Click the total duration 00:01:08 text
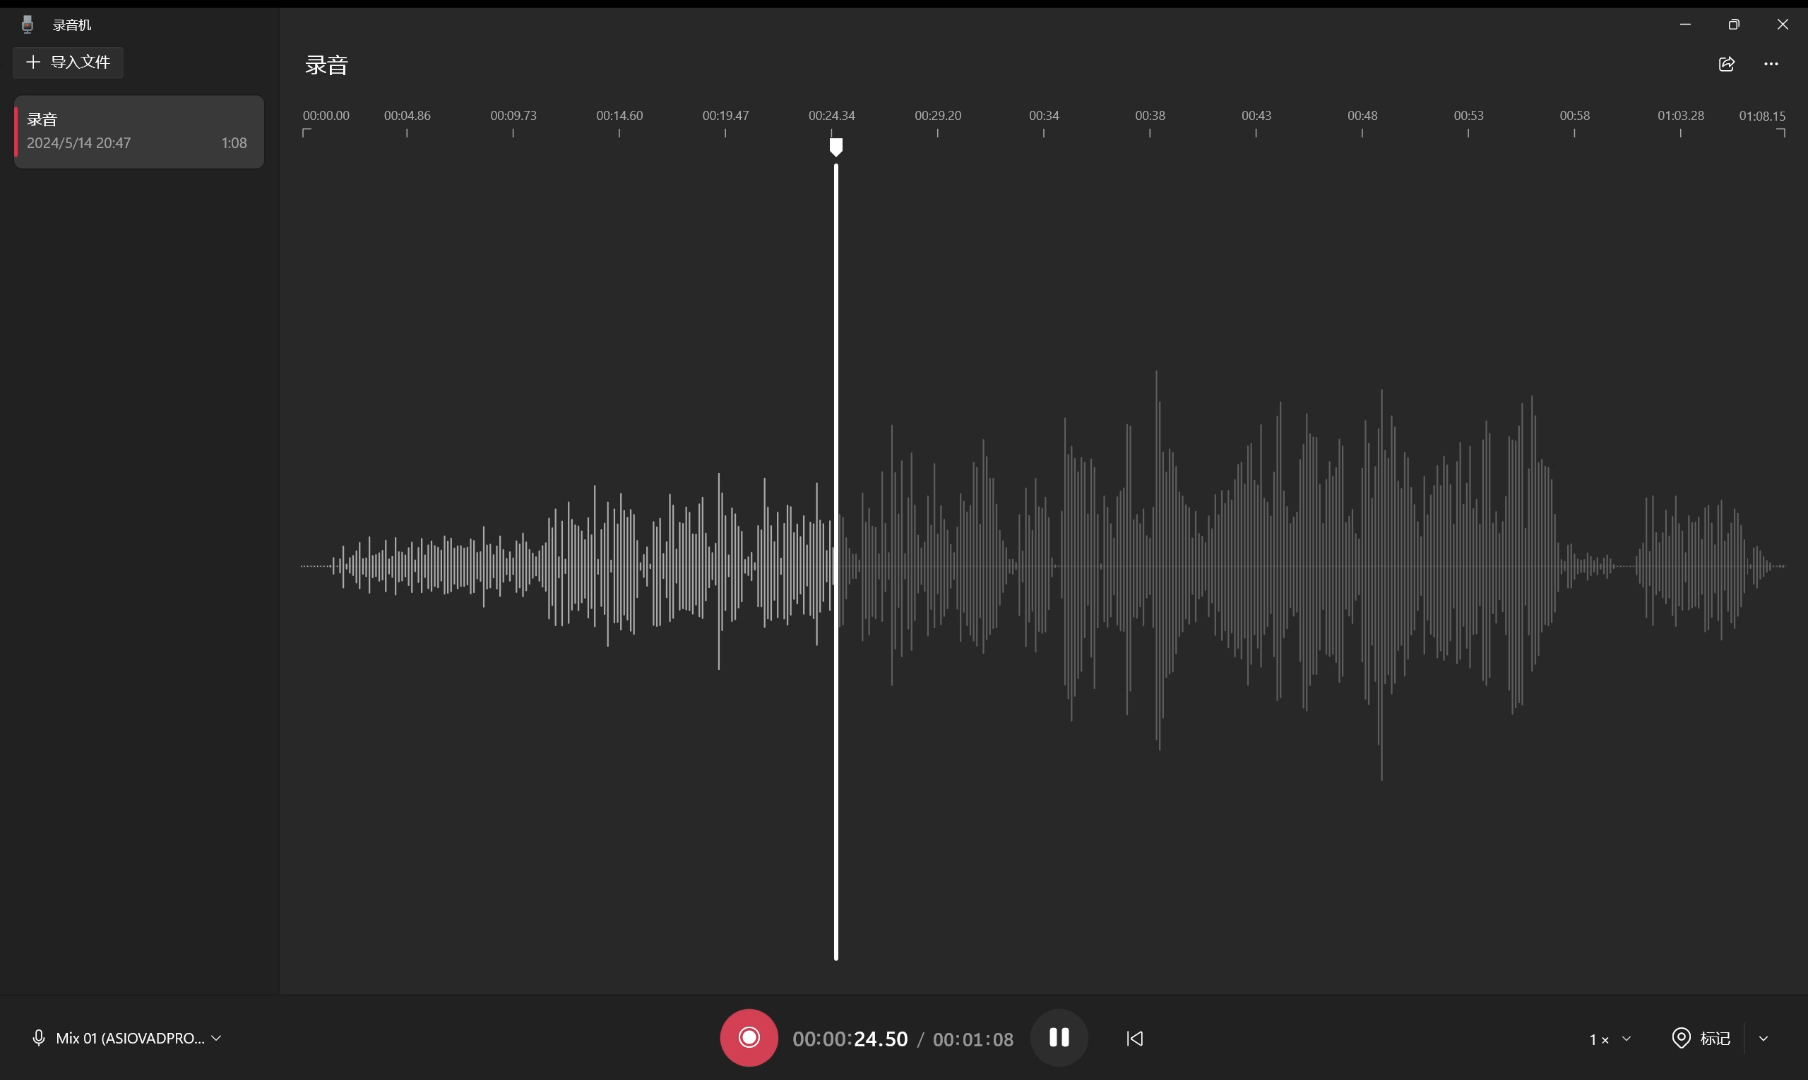Image resolution: width=1808 pixels, height=1080 pixels. coord(973,1040)
